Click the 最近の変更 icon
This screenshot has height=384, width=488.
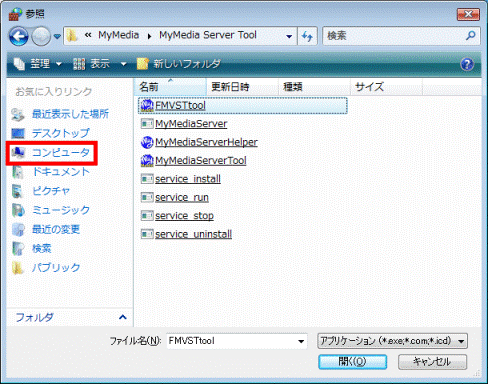pyautogui.click(x=18, y=229)
